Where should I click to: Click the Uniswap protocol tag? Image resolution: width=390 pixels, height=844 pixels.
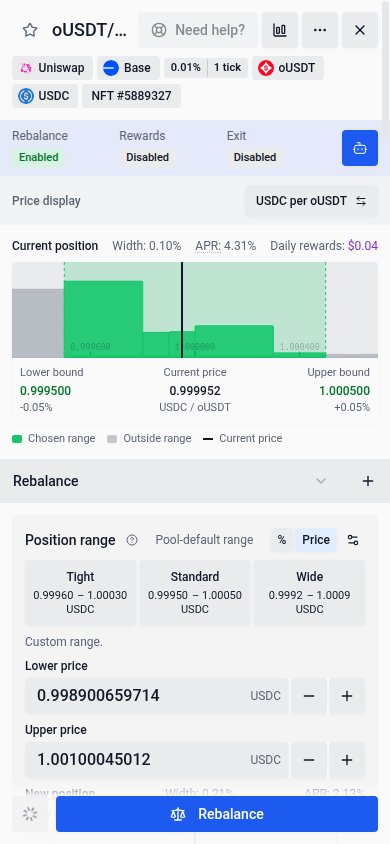[x=52, y=68]
